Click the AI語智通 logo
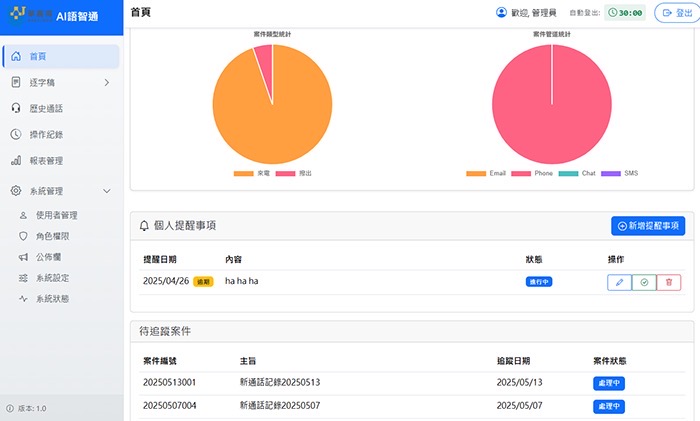The image size is (700, 421). pyautogui.click(x=60, y=15)
